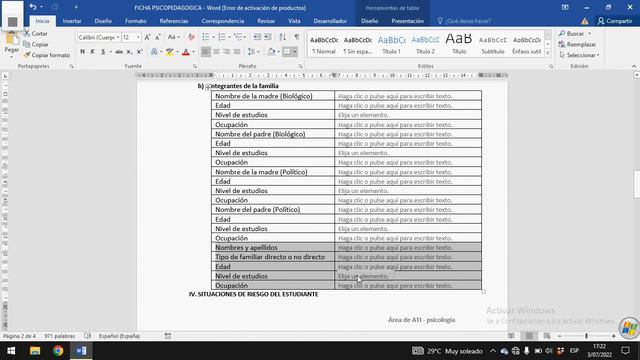Screen dimensions: 640x360
Task: Apply red font color
Action: pos(186,52)
